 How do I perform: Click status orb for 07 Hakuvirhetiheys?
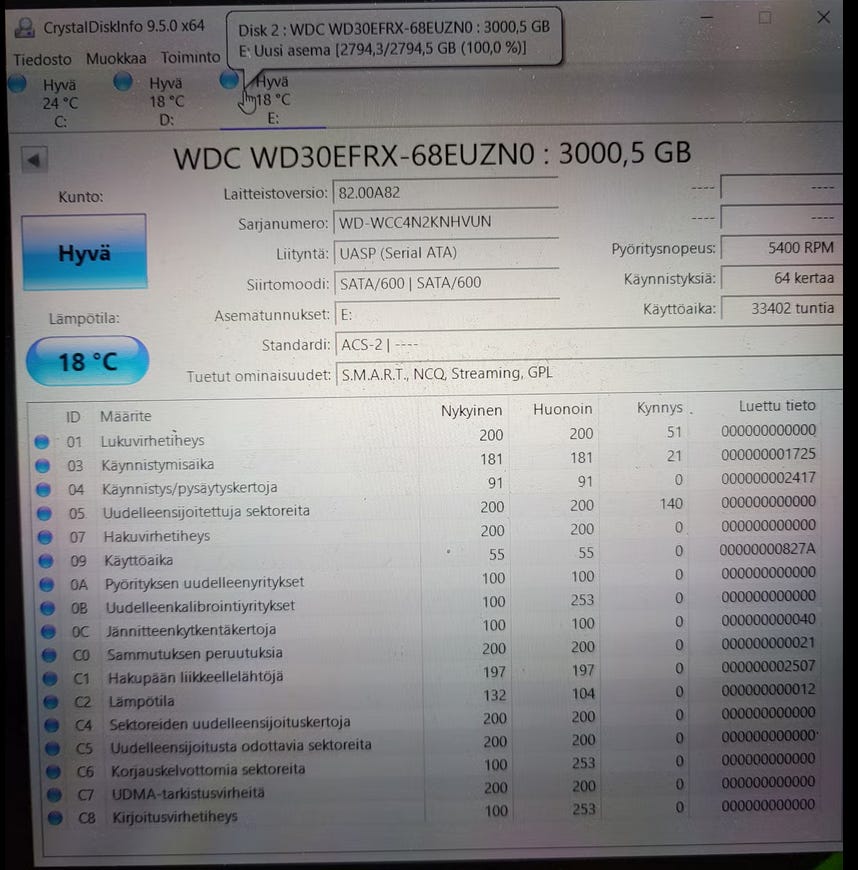[45, 537]
